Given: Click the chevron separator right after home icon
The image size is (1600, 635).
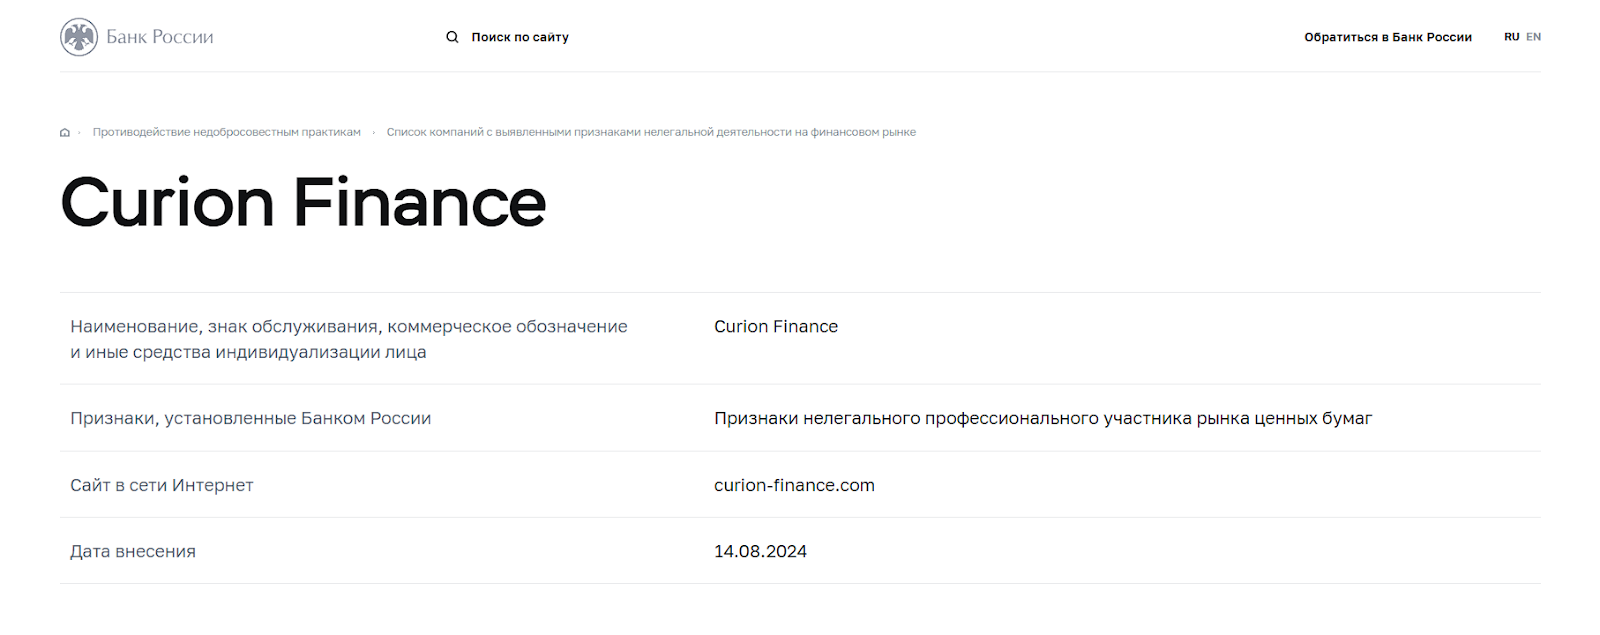Looking at the screenshot, I should click(79, 132).
